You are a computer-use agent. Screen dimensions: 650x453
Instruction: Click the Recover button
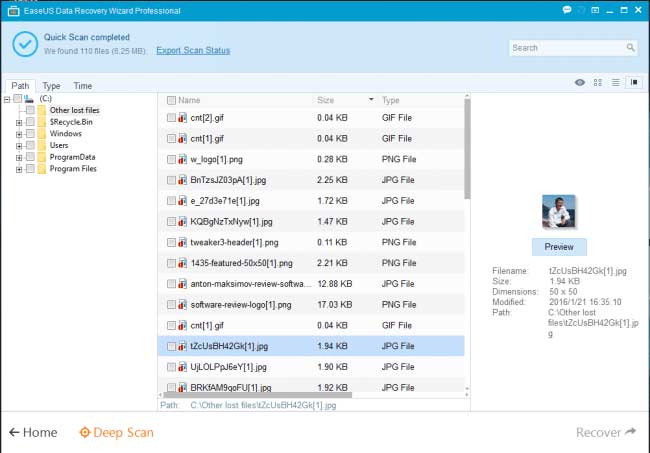click(606, 432)
